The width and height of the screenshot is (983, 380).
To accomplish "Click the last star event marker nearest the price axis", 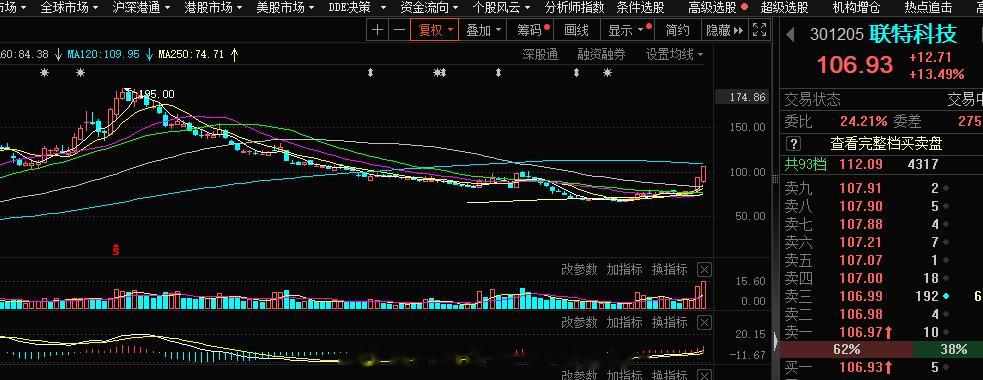I will [607, 73].
